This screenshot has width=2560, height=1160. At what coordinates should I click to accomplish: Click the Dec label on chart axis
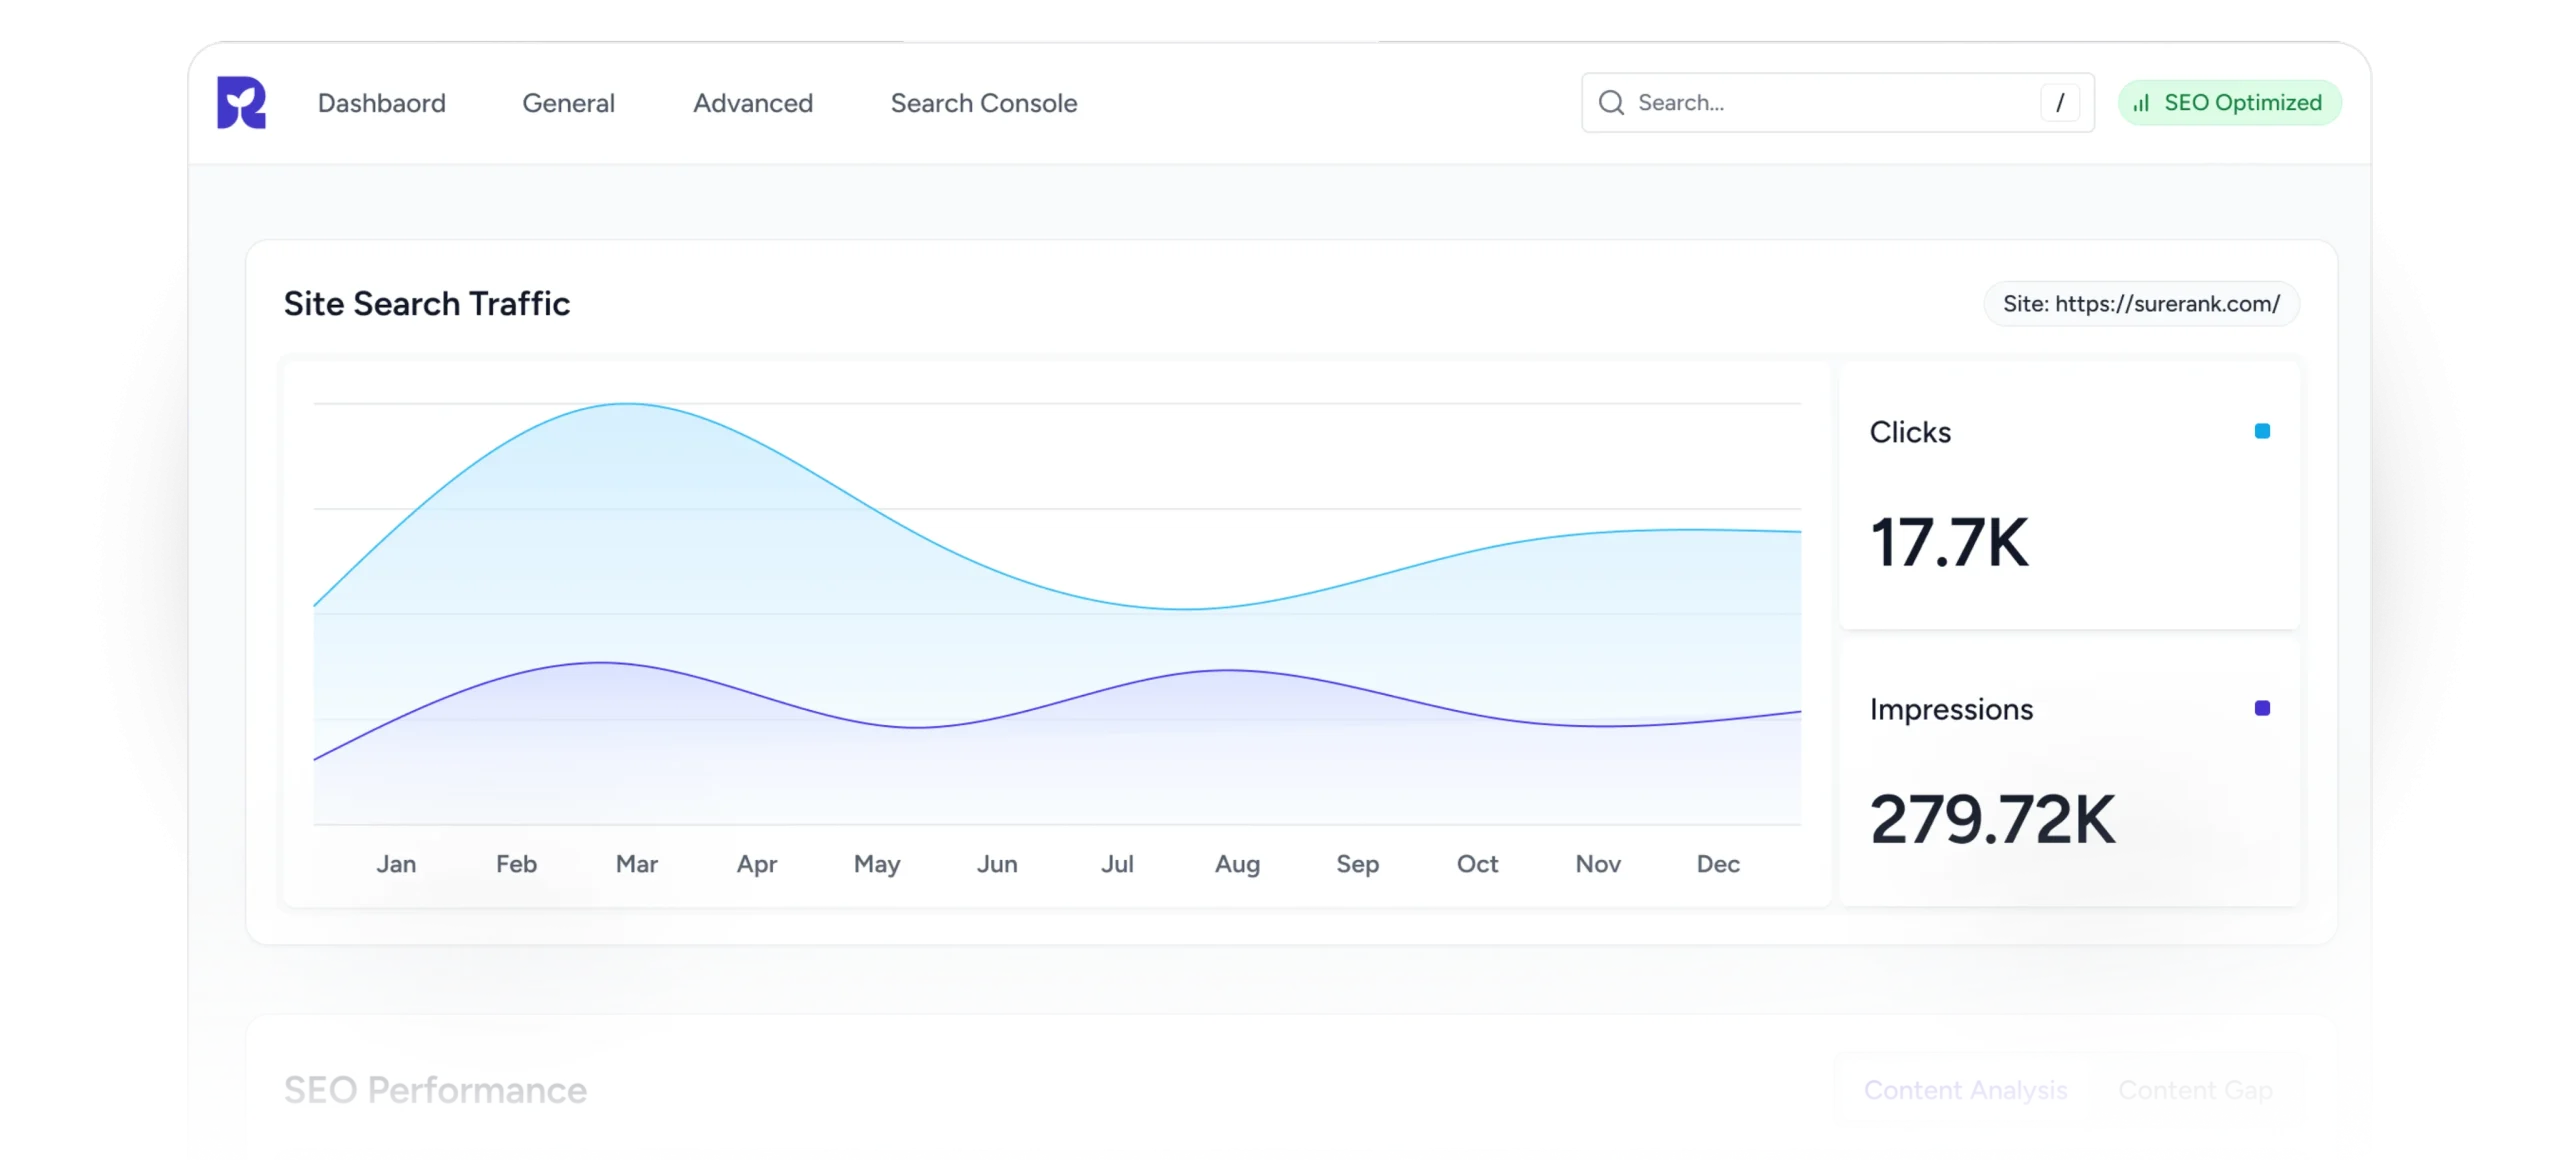1718,864
